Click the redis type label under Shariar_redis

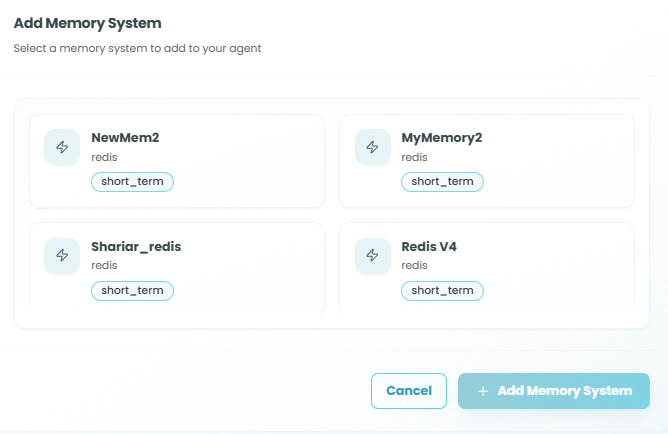pyautogui.click(x=104, y=266)
